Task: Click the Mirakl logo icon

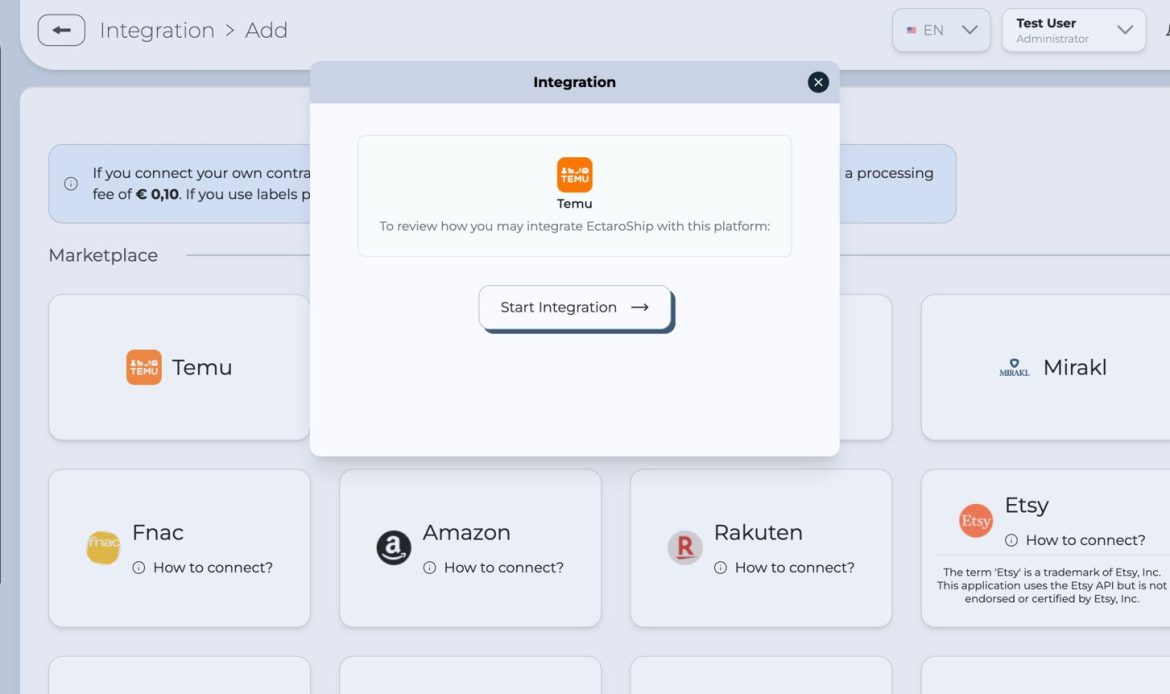Action: click(x=1014, y=367)
